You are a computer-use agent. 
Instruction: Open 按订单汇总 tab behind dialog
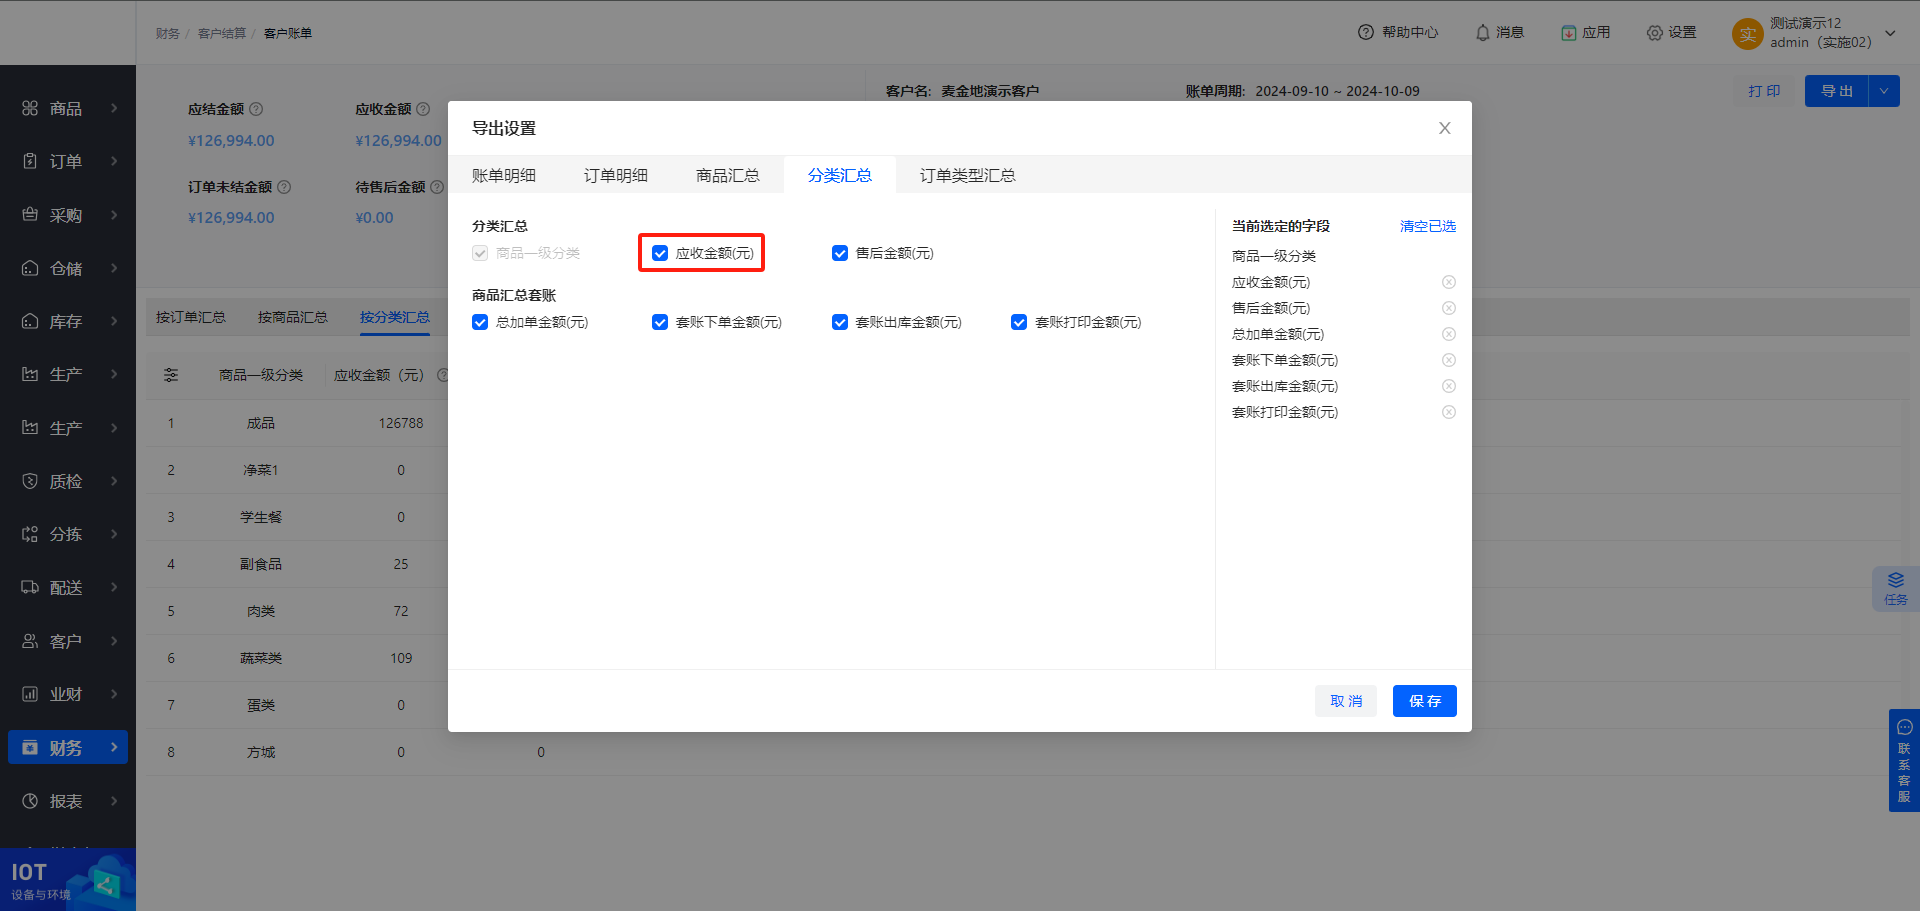(191, 317)
